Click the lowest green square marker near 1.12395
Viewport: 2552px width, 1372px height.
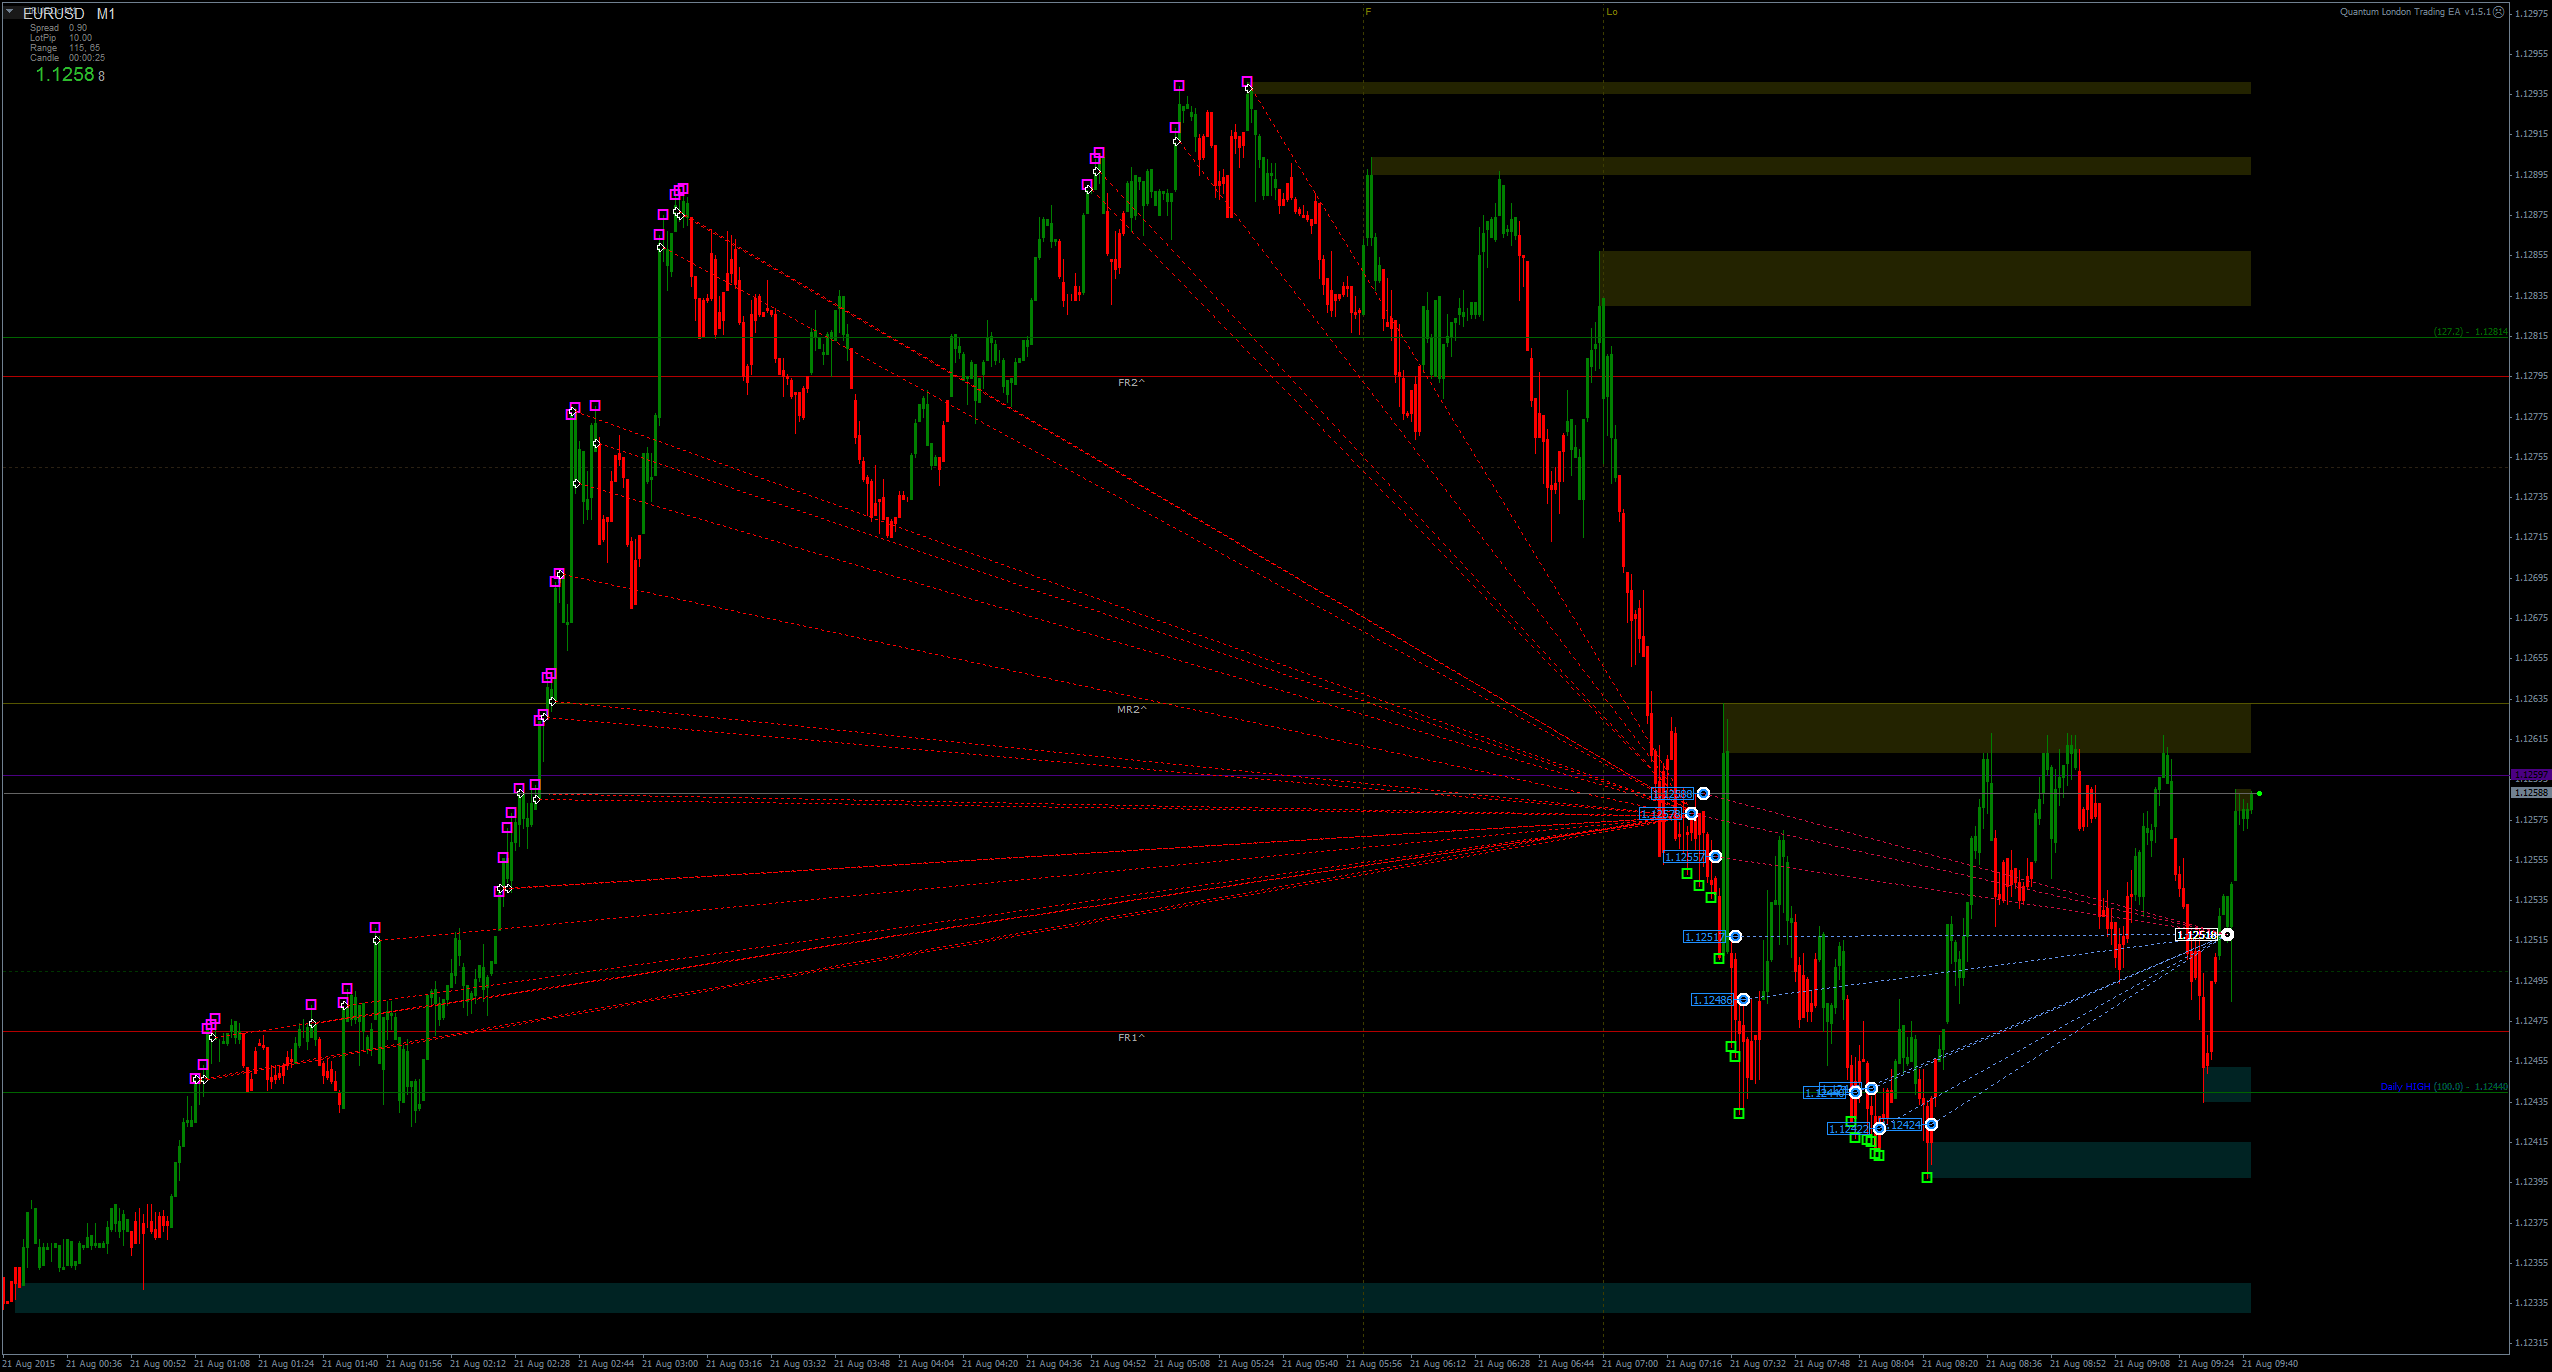1927,1178
